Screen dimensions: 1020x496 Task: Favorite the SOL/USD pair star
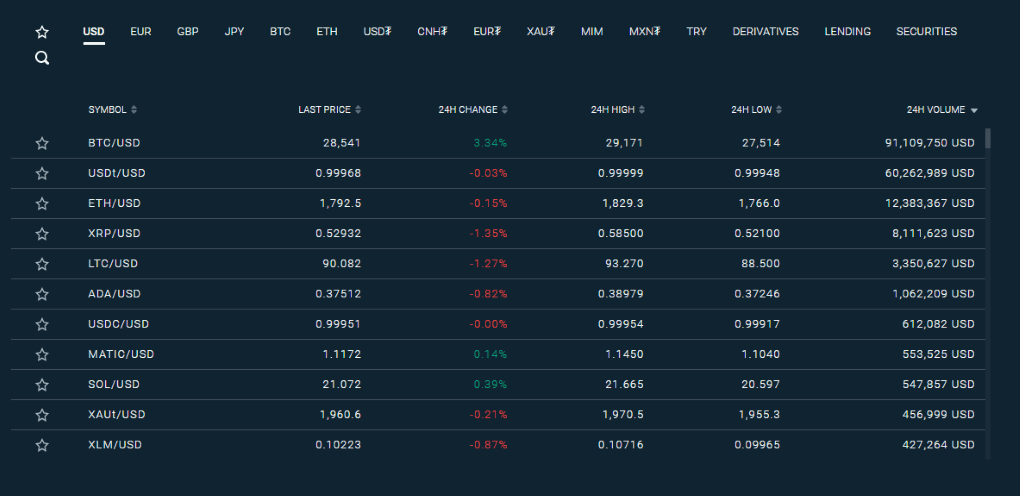point(42,385)
